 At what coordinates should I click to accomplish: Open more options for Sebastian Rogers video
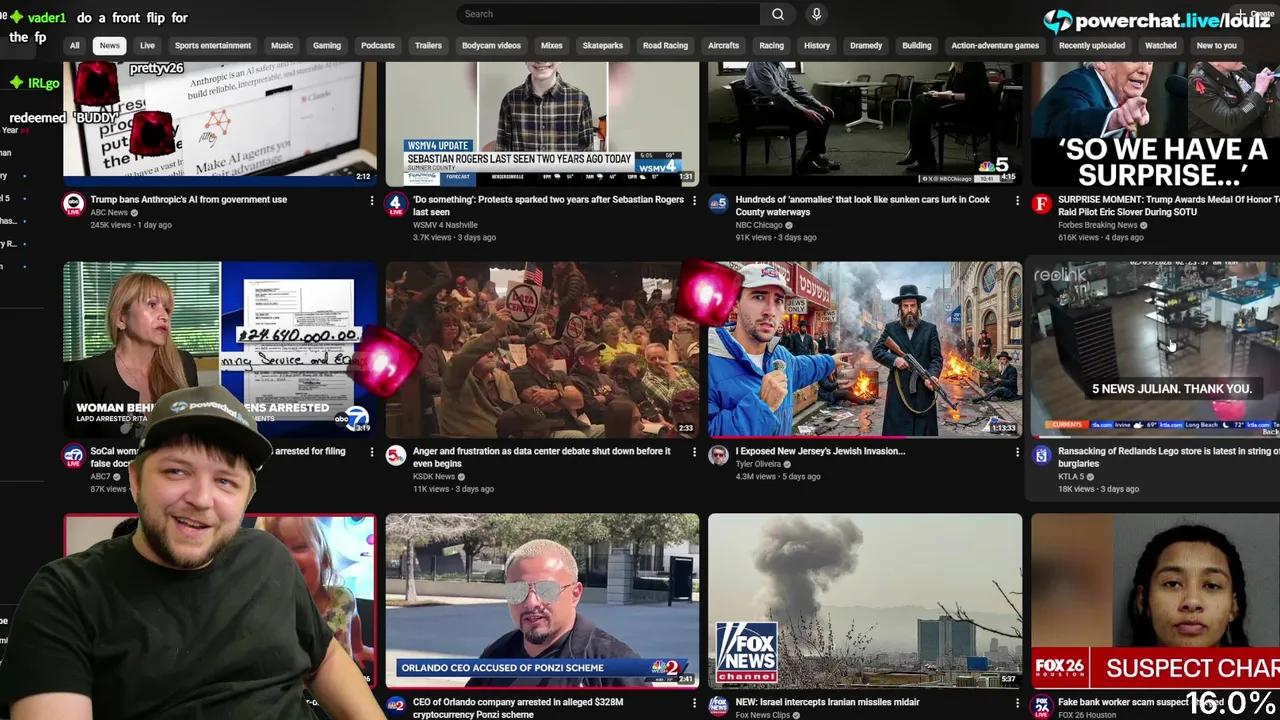694,201
